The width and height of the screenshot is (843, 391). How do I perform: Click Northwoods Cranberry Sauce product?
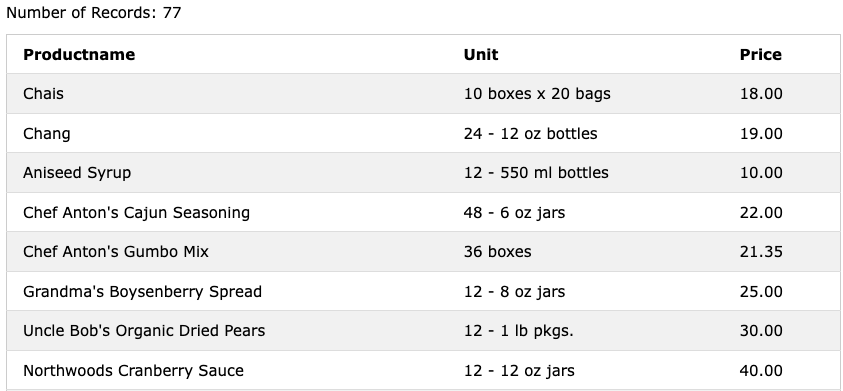(133, 371)
